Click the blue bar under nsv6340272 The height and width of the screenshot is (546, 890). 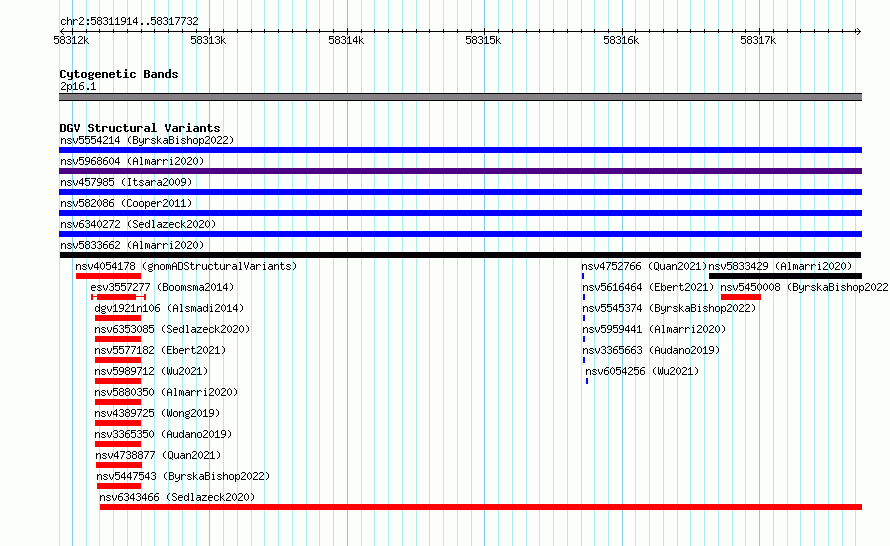[x=460, y=234]
